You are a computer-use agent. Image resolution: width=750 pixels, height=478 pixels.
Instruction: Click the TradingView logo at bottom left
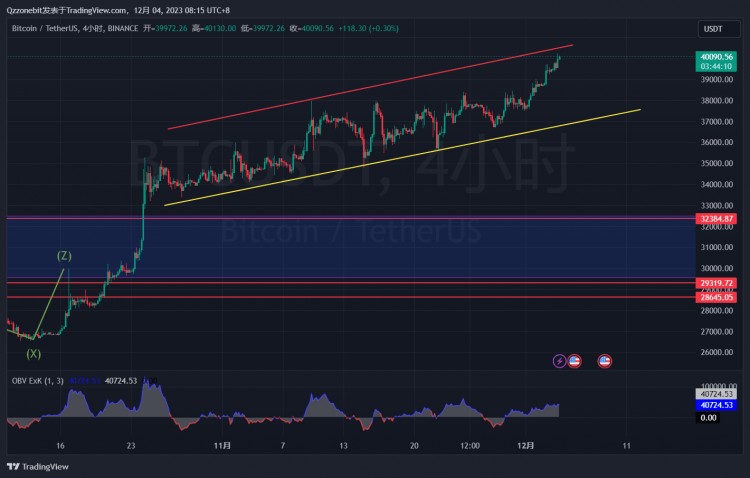coord(38,467)
